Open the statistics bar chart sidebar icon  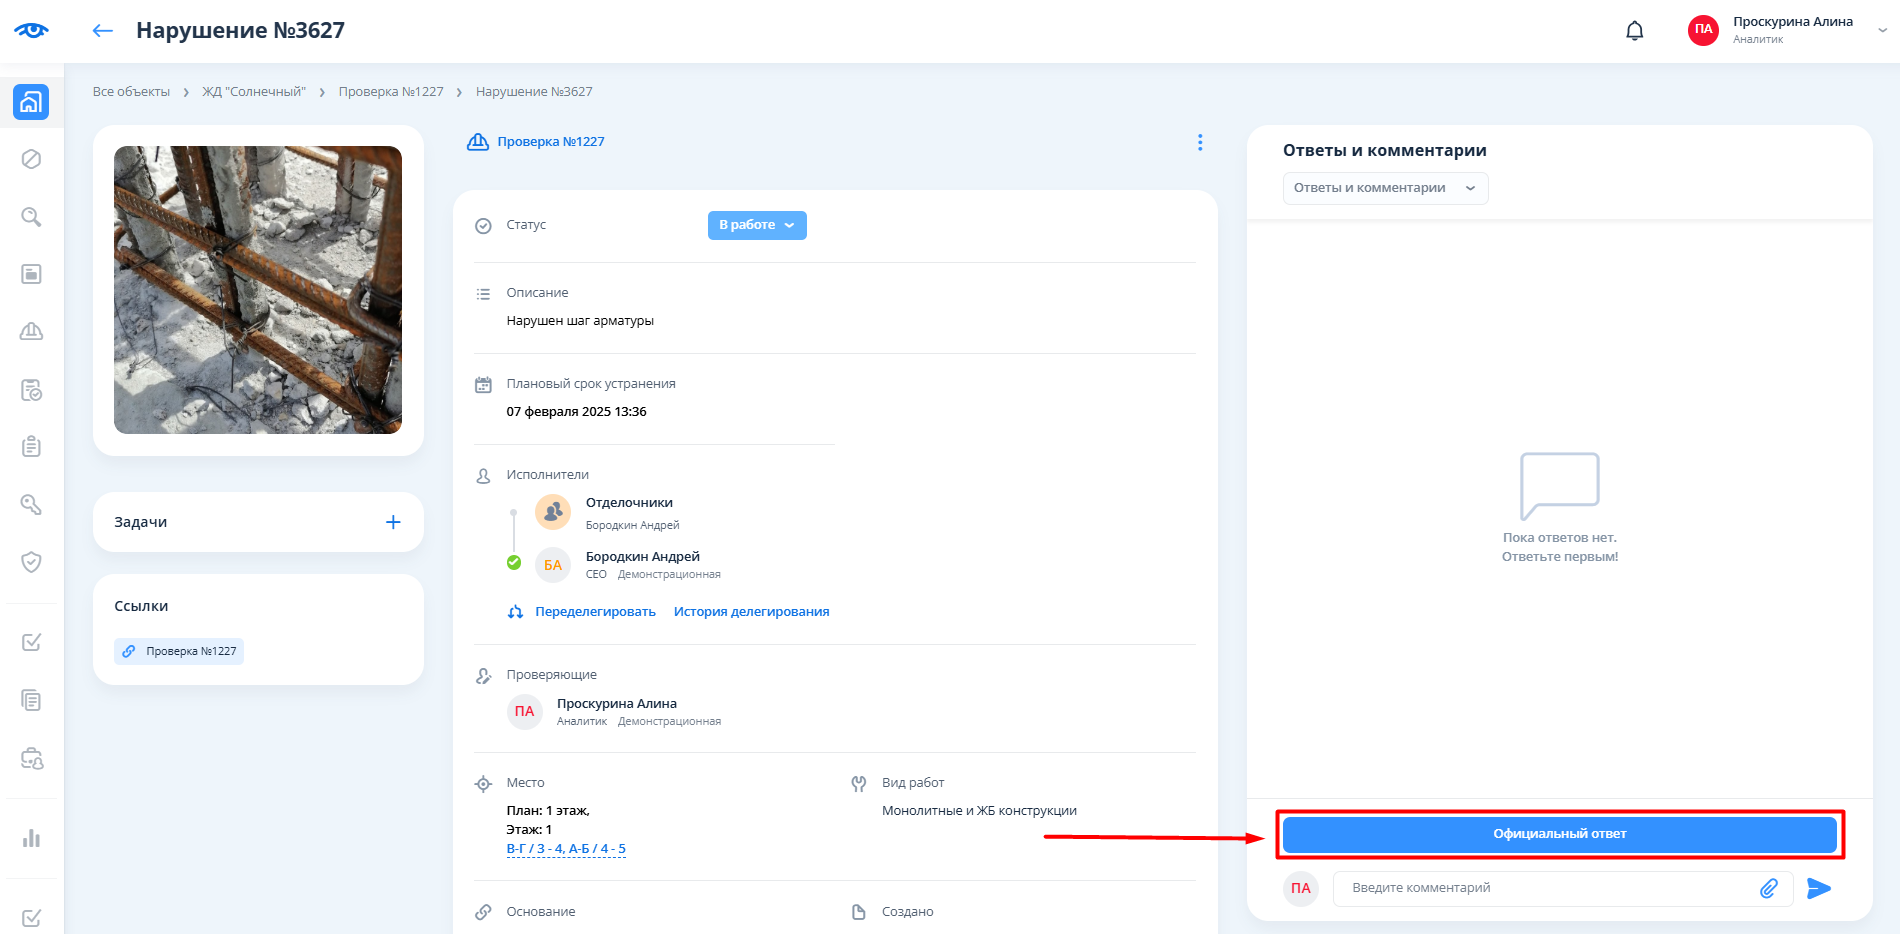pos(31,838)
